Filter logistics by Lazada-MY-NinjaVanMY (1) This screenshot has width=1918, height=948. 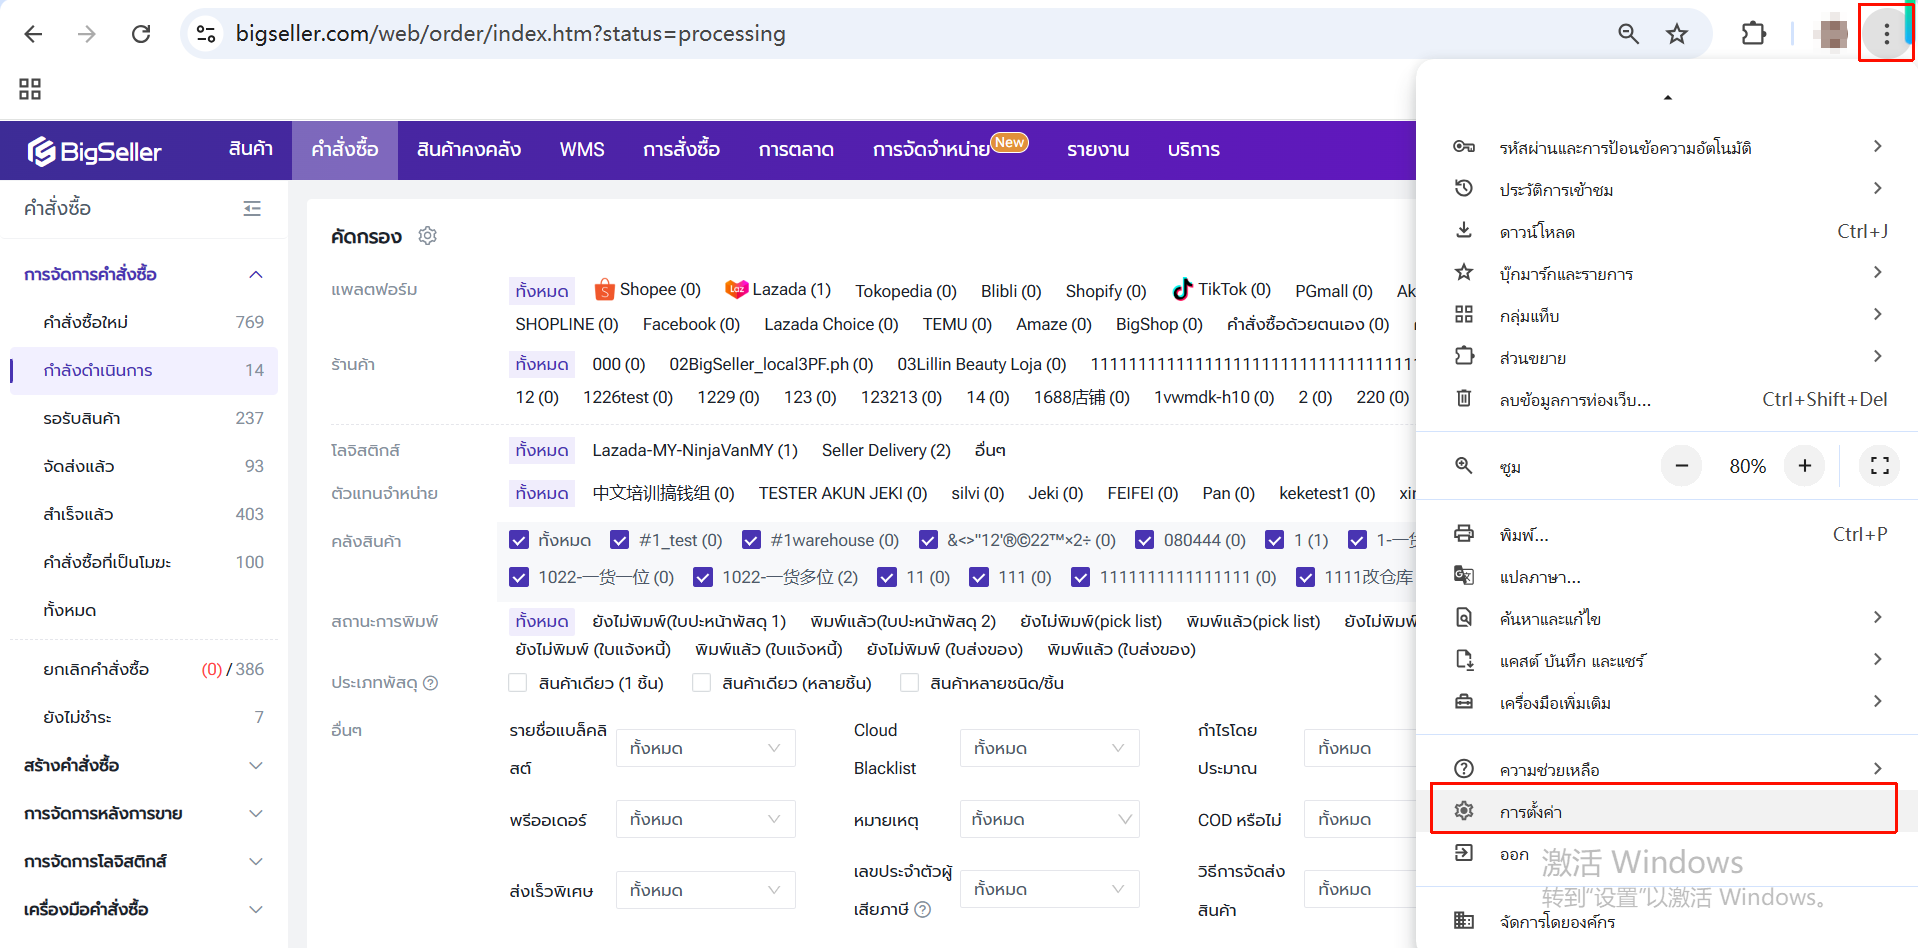(695, 451)
